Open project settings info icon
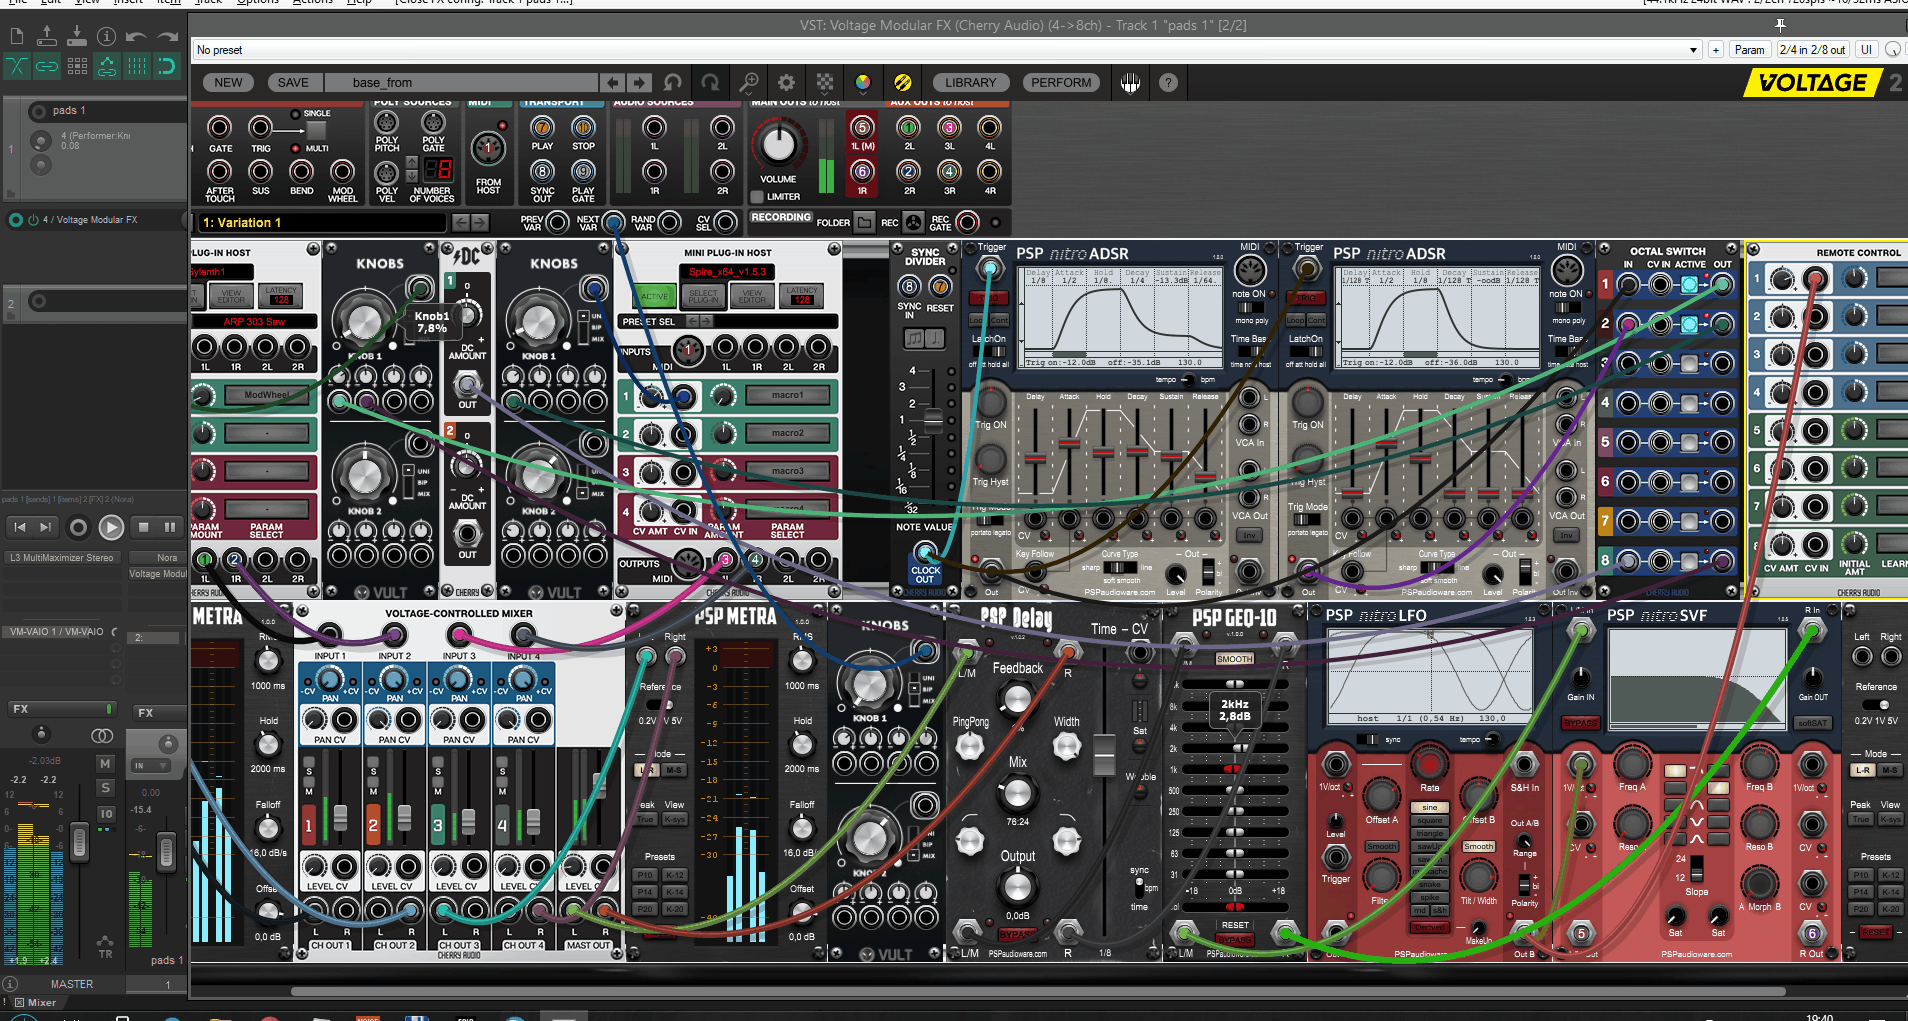Image resolution: width=1908 pixels, height=1021 pixels. [106, 37]
